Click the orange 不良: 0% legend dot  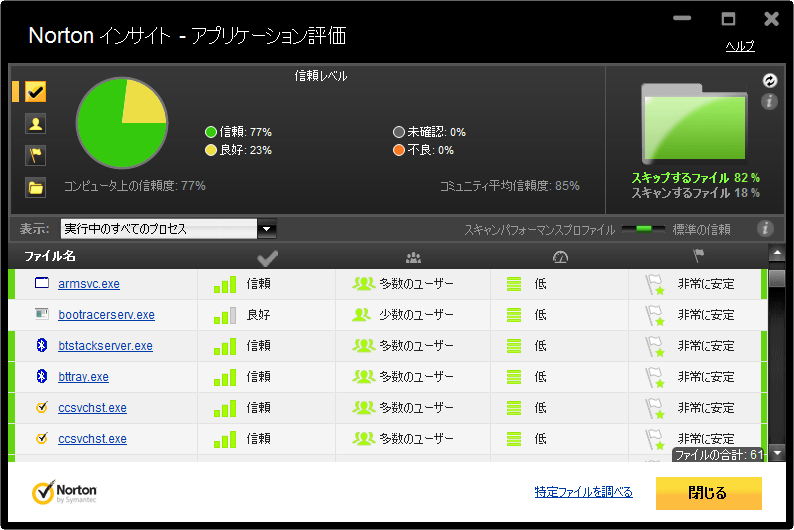[399, 150]
